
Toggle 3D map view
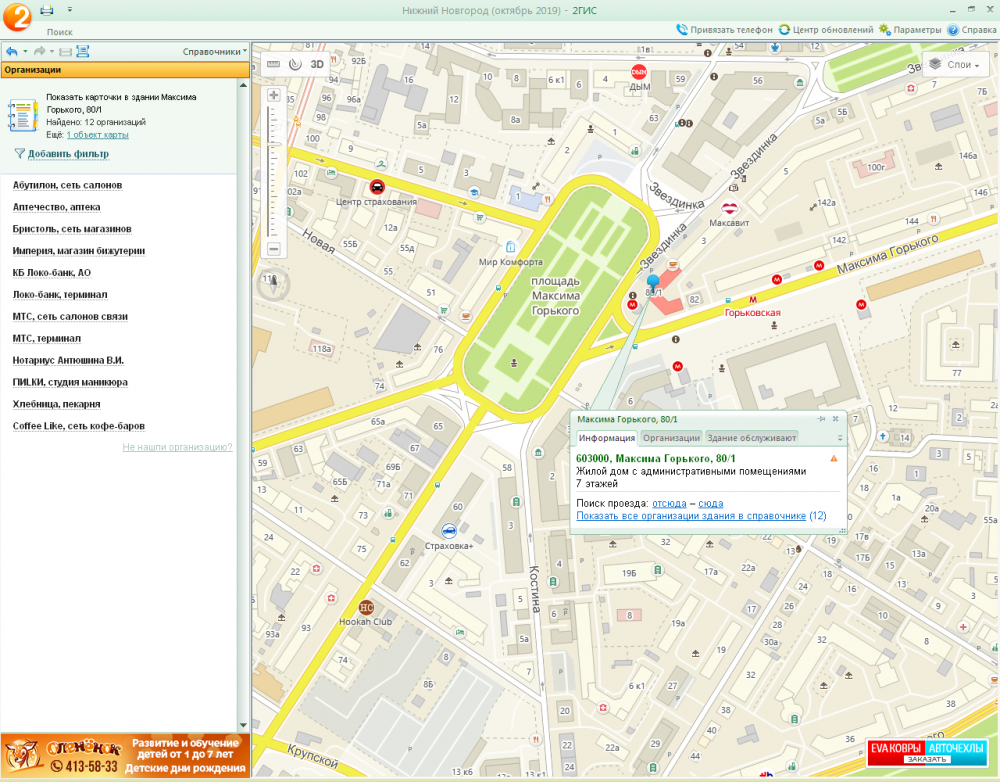coord(317,64)
